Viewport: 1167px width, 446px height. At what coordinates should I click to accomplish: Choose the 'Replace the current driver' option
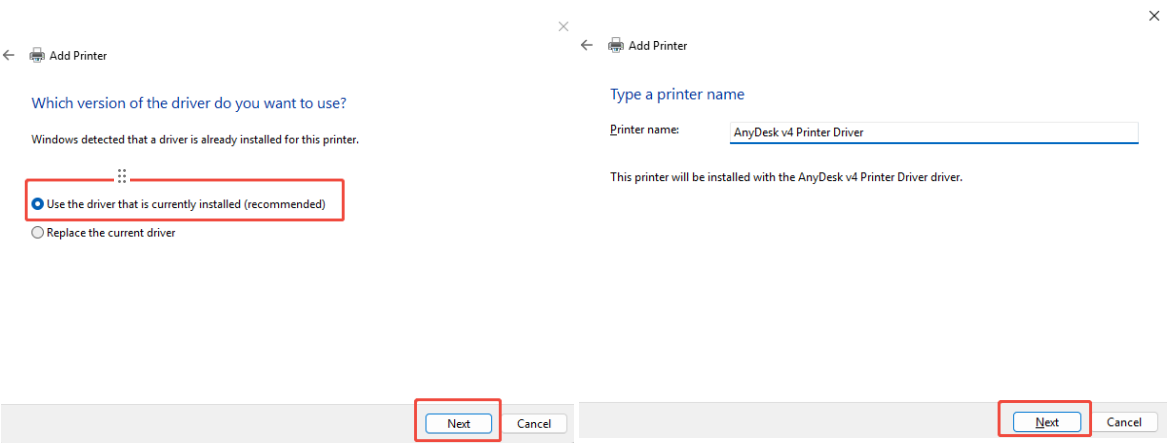click(38, 233)
